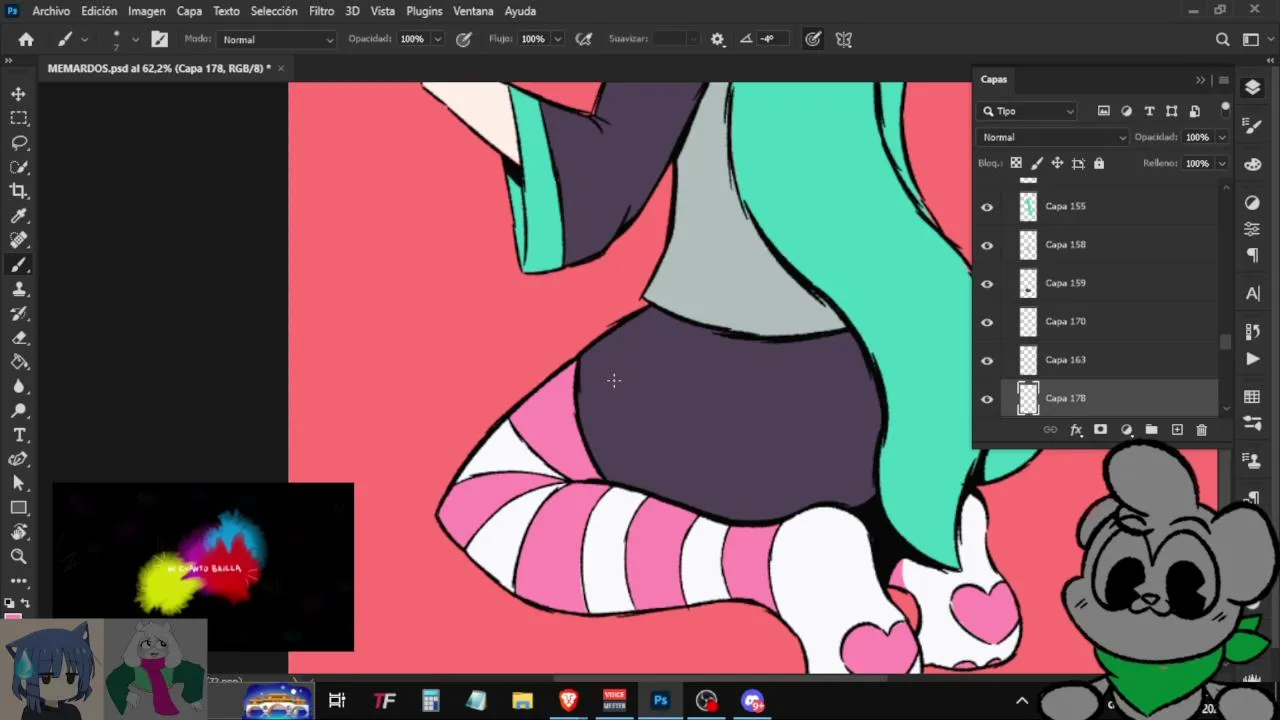Select the Lasso tool
Screen dimensions: 1280x720
19,142
